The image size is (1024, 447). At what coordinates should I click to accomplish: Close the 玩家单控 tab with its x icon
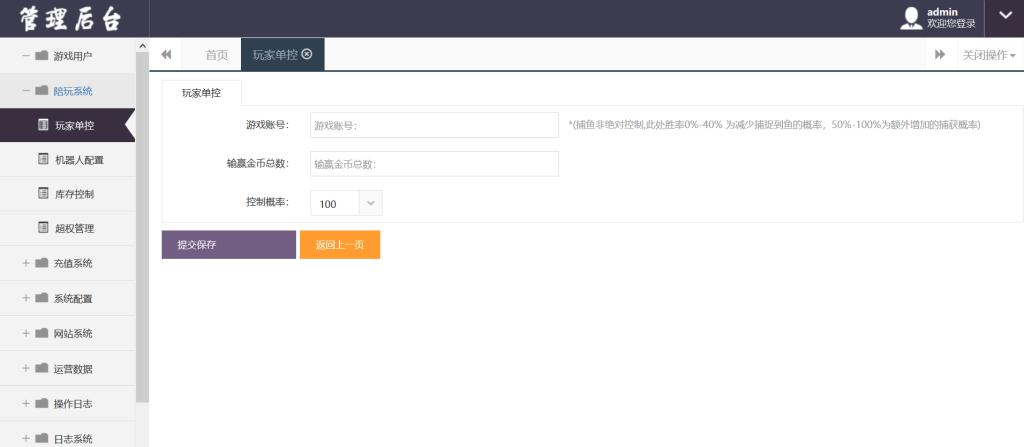pyautogui.click(x=306, y=54)
